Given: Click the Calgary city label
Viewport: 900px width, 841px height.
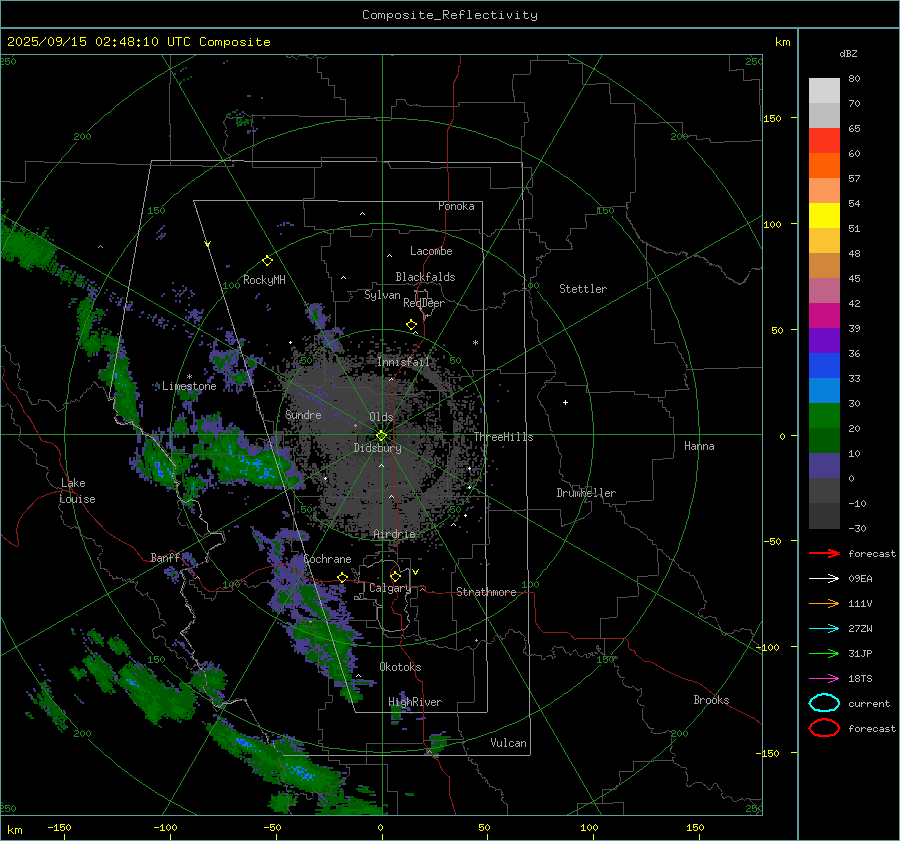Looking at the screenshot, I should click(x=390, y=588).
